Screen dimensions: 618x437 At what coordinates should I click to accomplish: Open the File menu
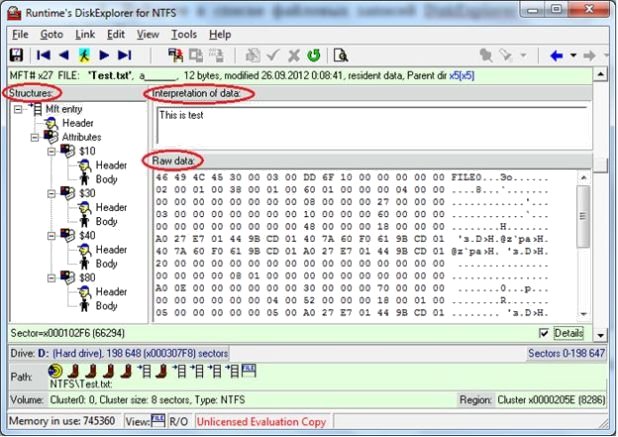coord(20,35)
